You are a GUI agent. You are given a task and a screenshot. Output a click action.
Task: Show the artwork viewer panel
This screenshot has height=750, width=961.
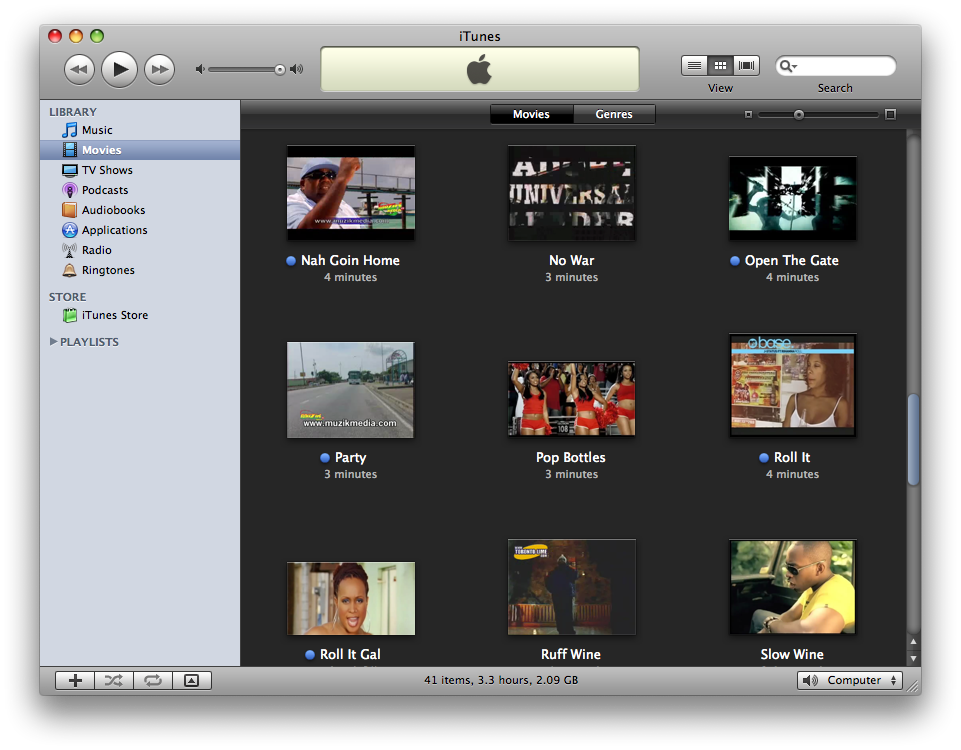click(x=192, y=680)
